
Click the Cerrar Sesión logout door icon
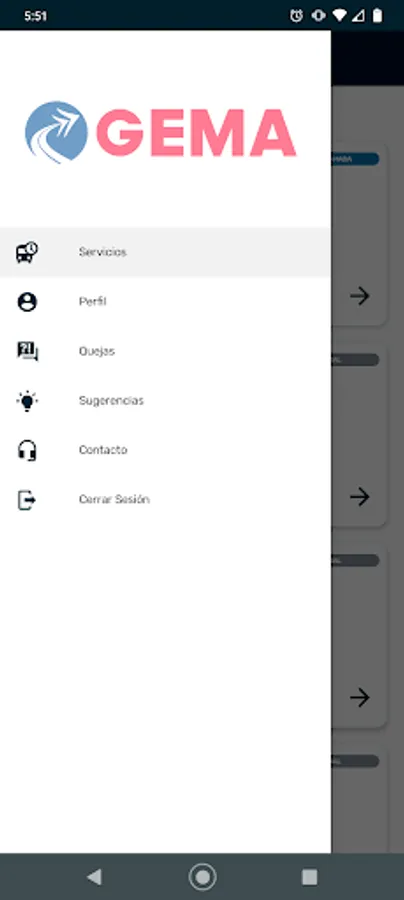pyautogui.click(x=27, y=499)
